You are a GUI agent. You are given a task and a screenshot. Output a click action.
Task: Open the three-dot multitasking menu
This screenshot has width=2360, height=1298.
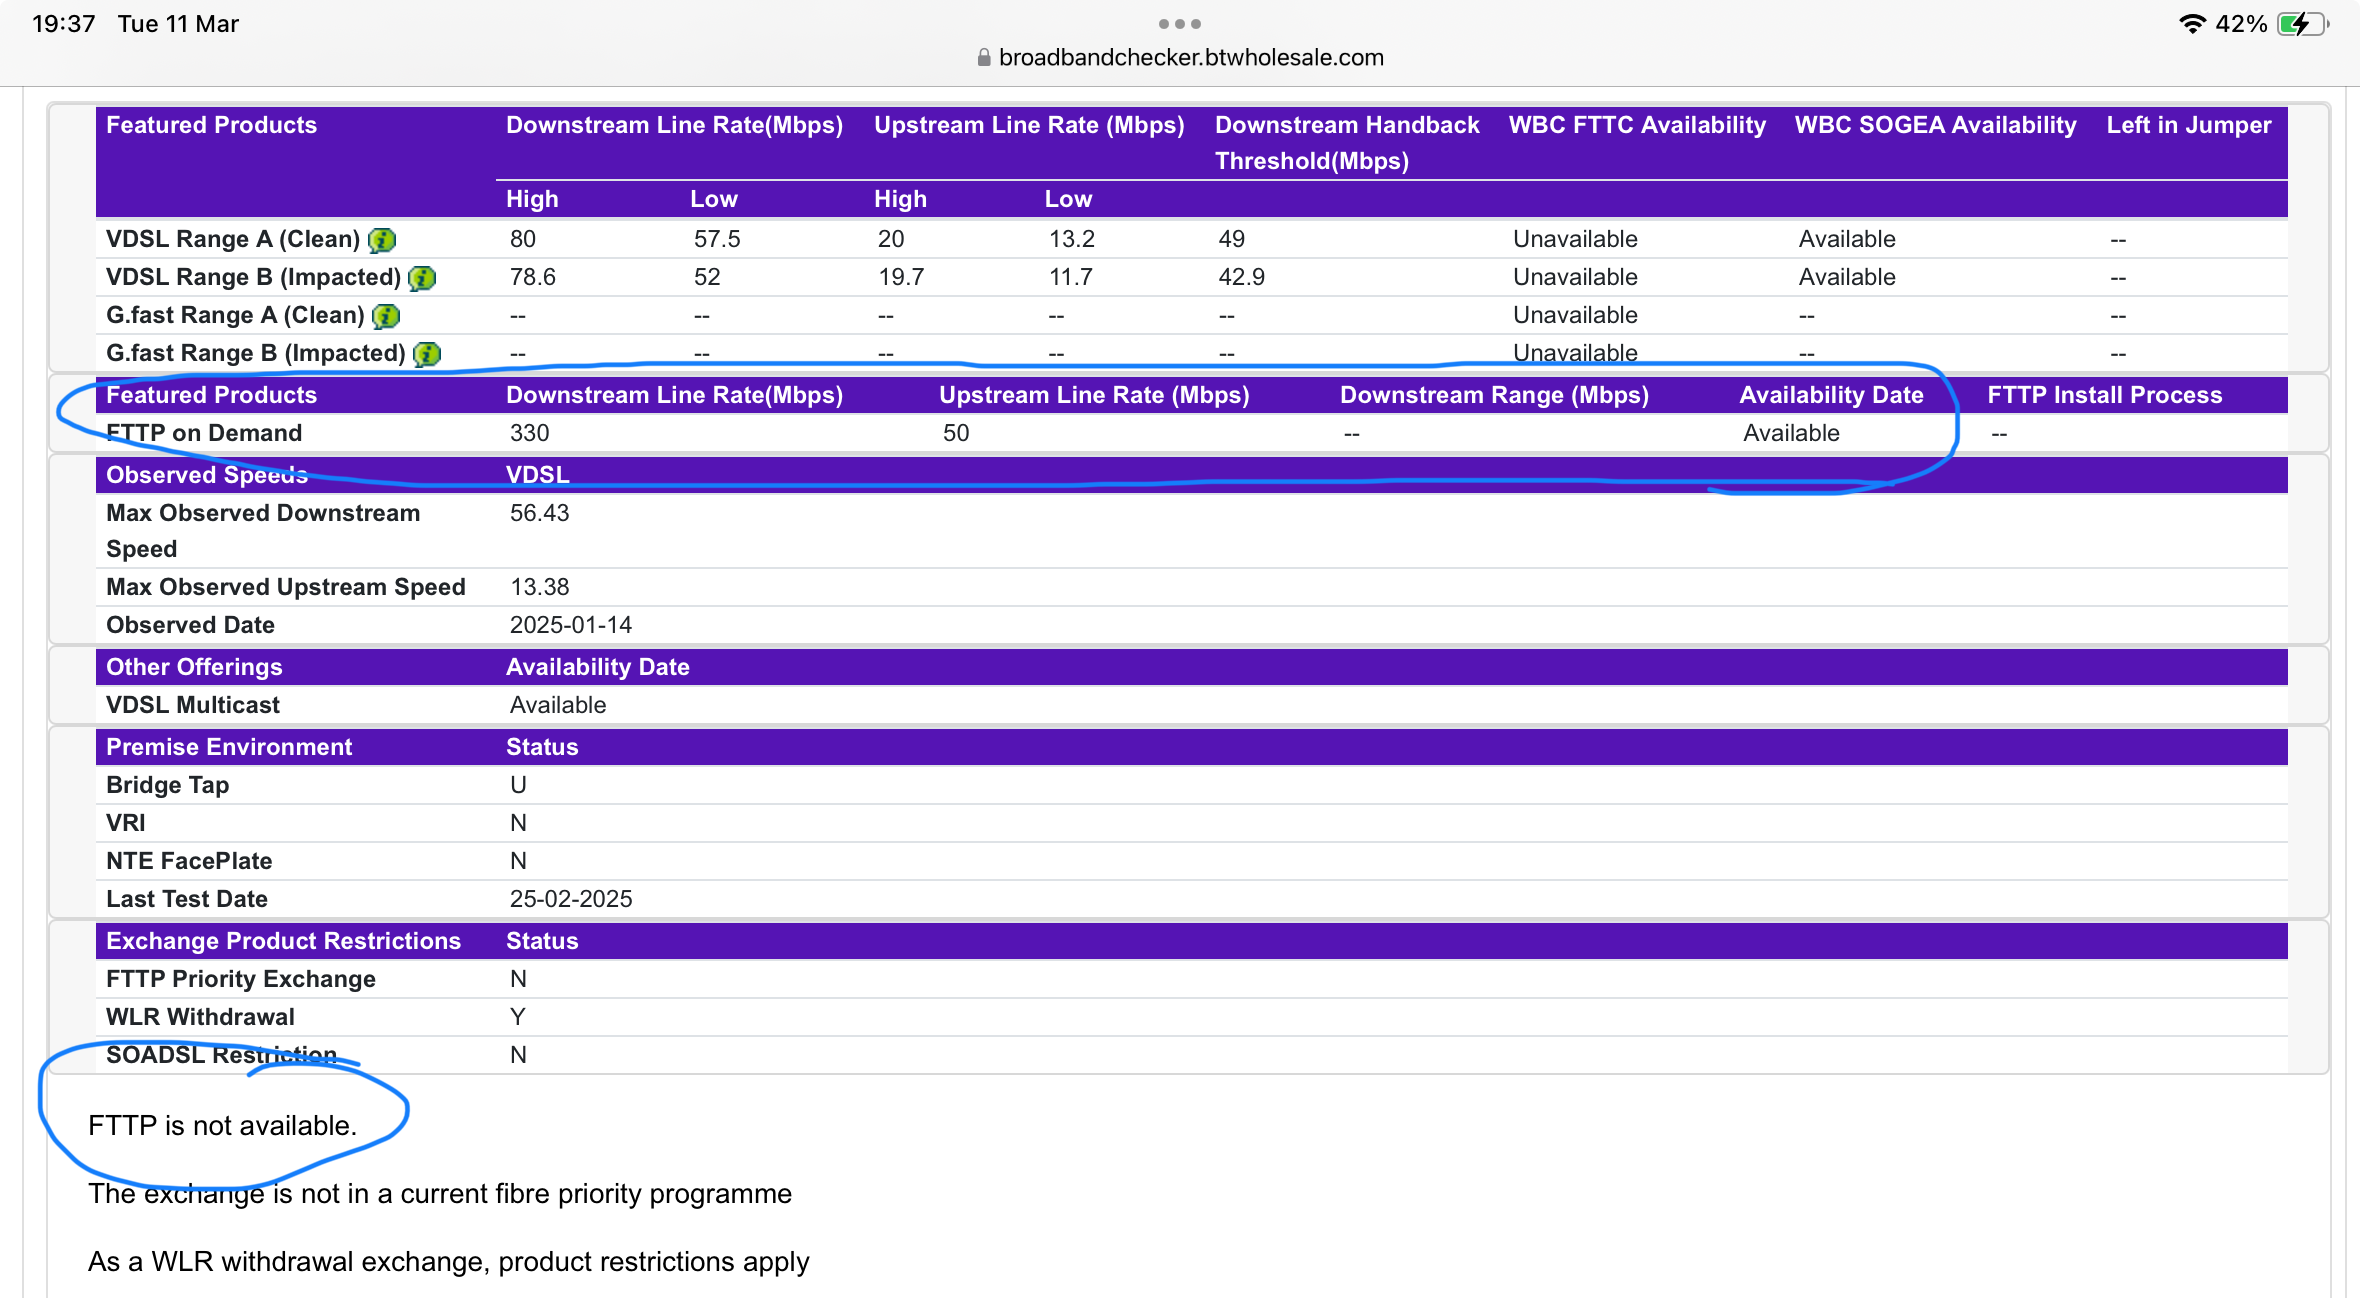(x=1180, y=24)
